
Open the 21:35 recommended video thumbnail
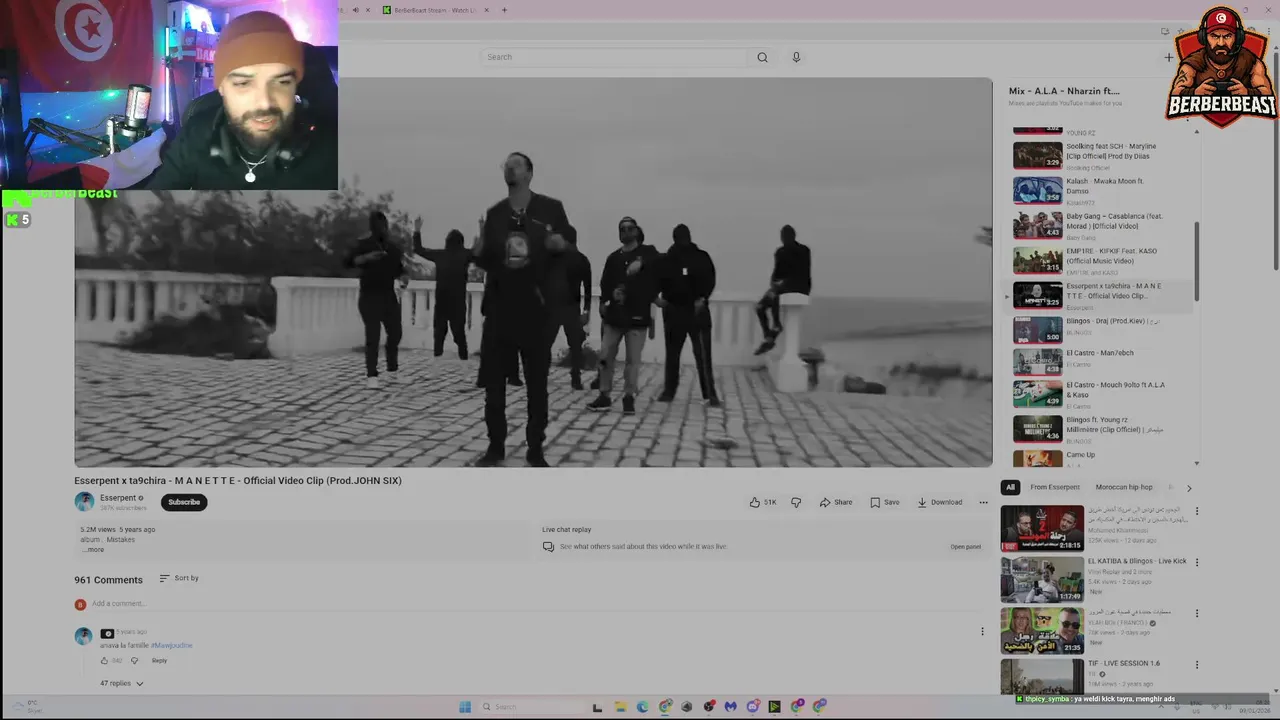(x=1042, y=630)
